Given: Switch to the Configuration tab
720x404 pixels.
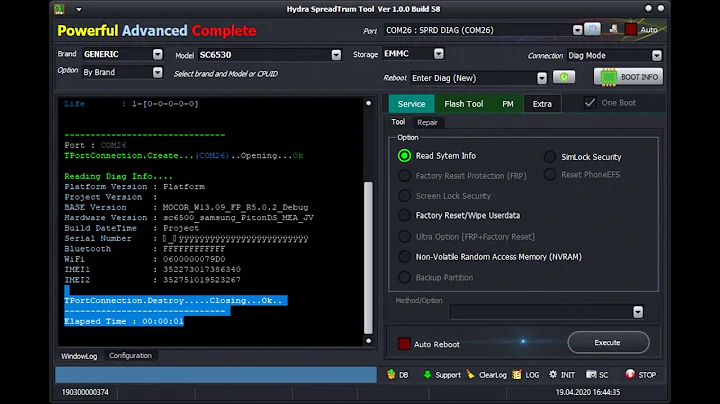Looking at the screenshot, I should pos(130,356).
